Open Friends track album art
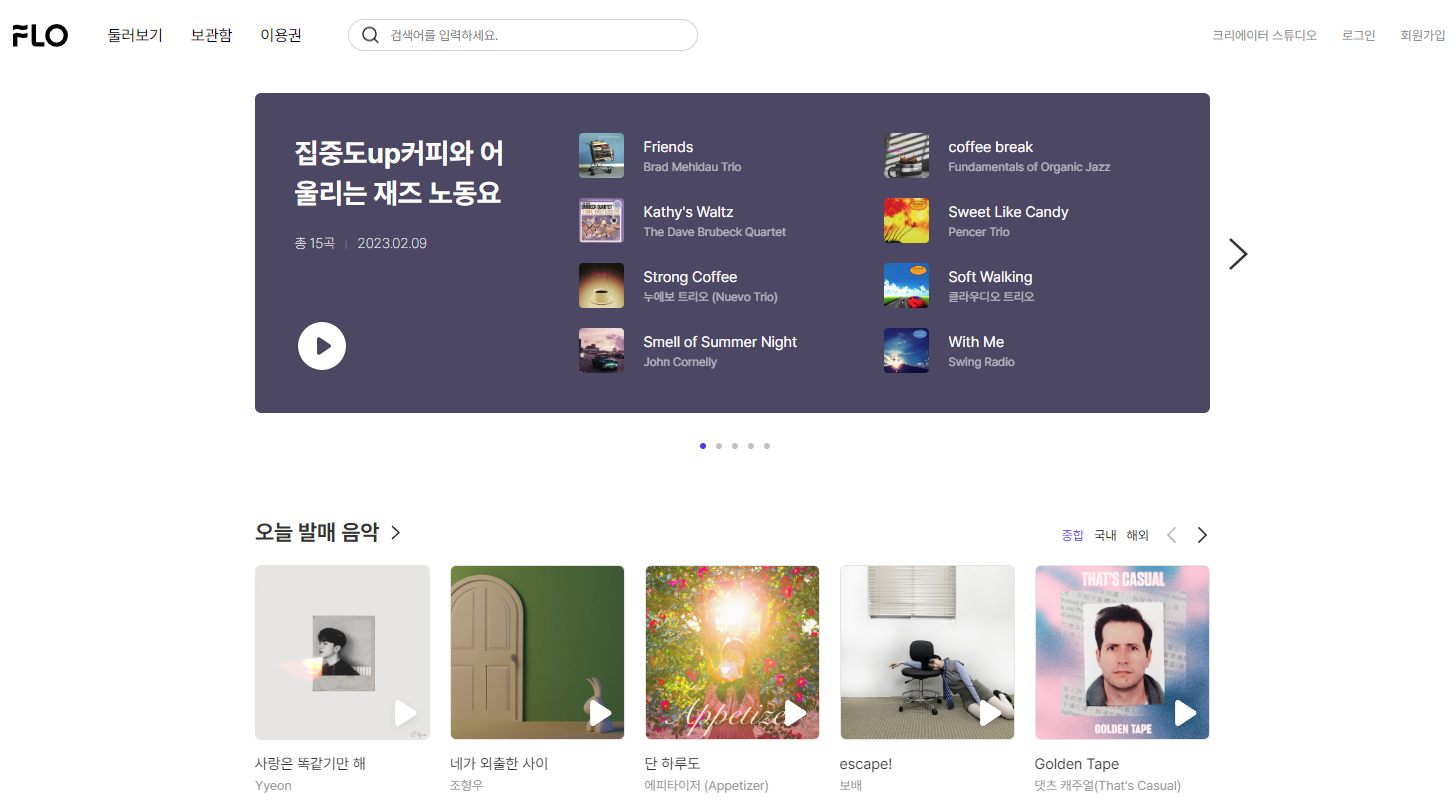This screenshot has height=811, width=1456. (x=601, y=156)
